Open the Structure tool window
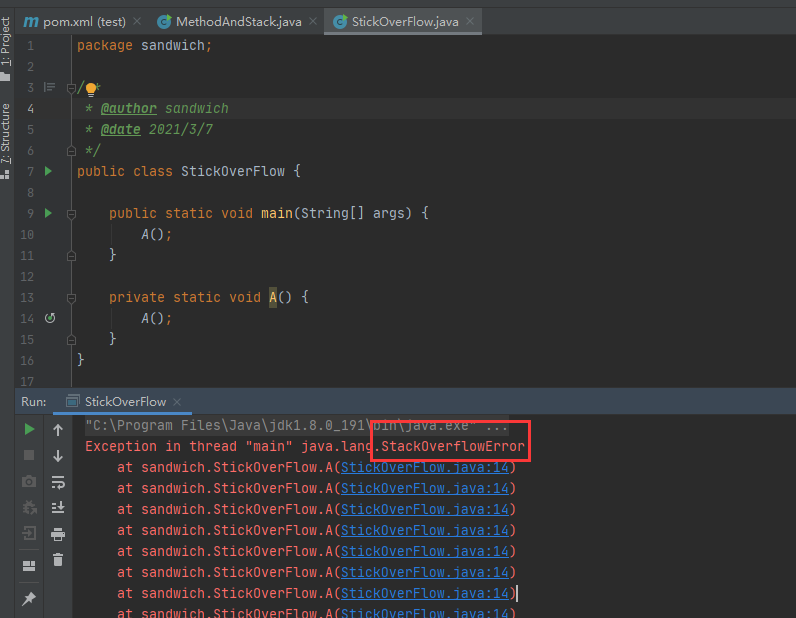This screenshot has height=618, width=796. pyautogui.click(x=6, y=141)
